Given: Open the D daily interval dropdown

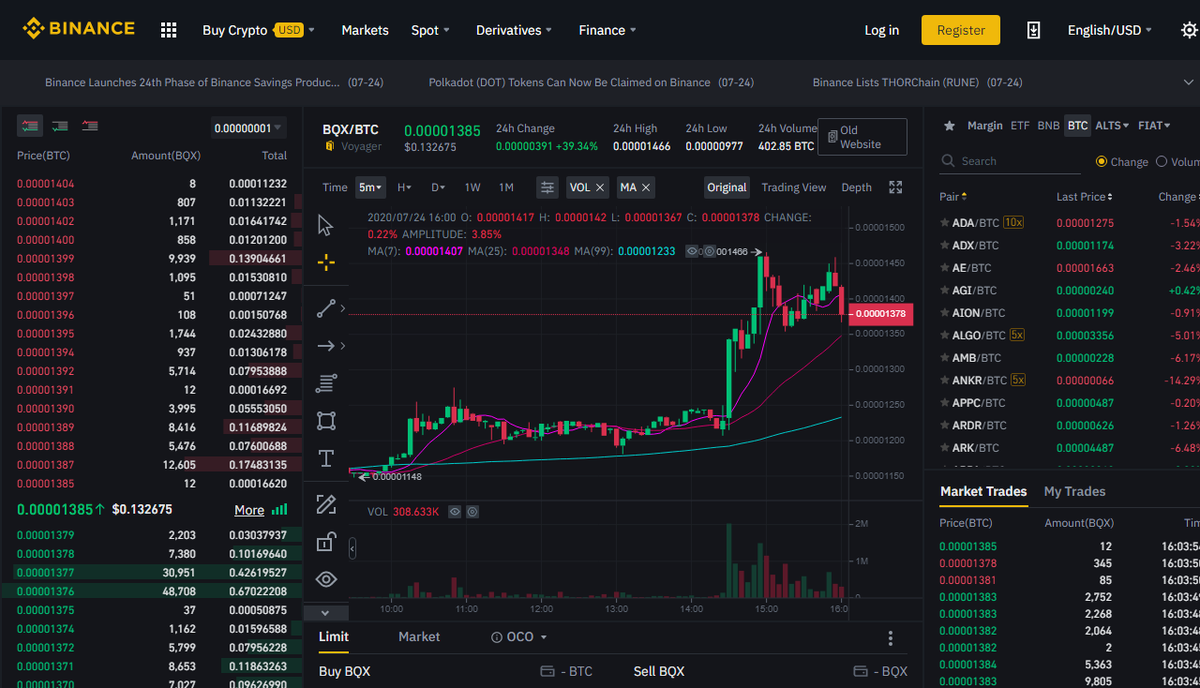Looking at the screenshot, I should click(438, 187).
